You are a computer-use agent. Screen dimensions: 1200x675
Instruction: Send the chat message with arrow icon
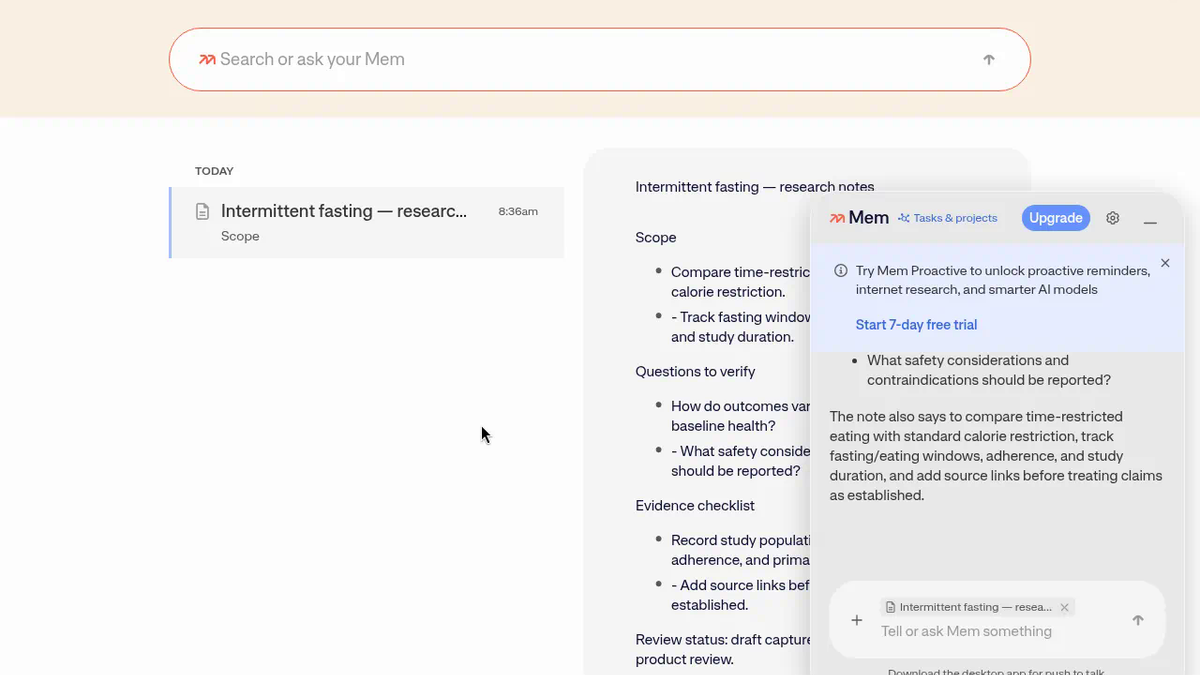(1138, 620)
